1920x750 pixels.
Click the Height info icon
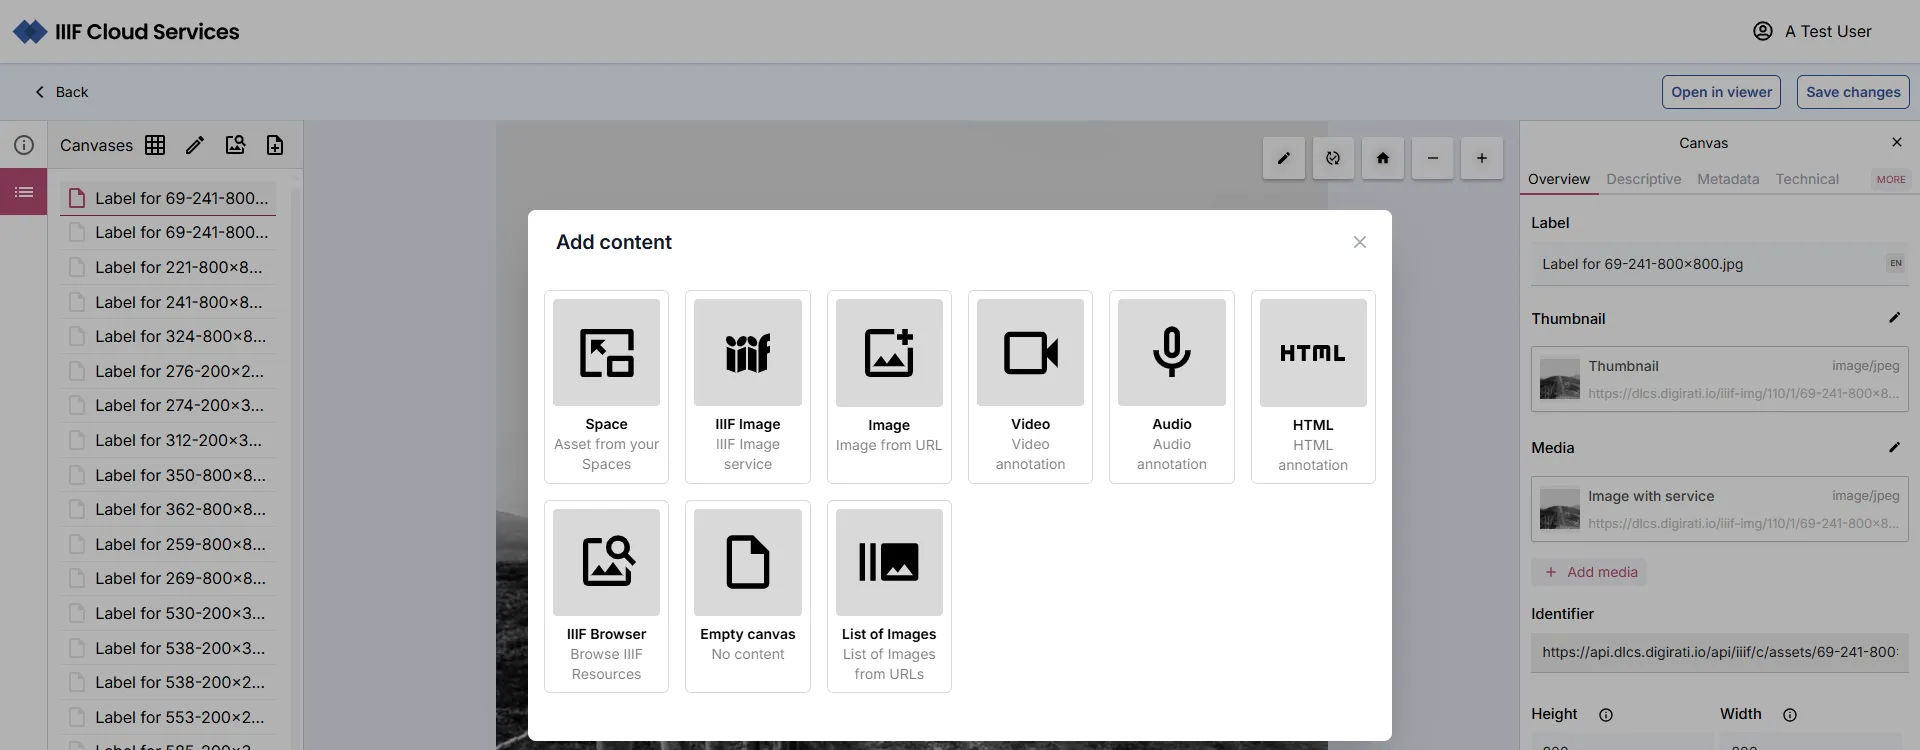click(1606, 715)
